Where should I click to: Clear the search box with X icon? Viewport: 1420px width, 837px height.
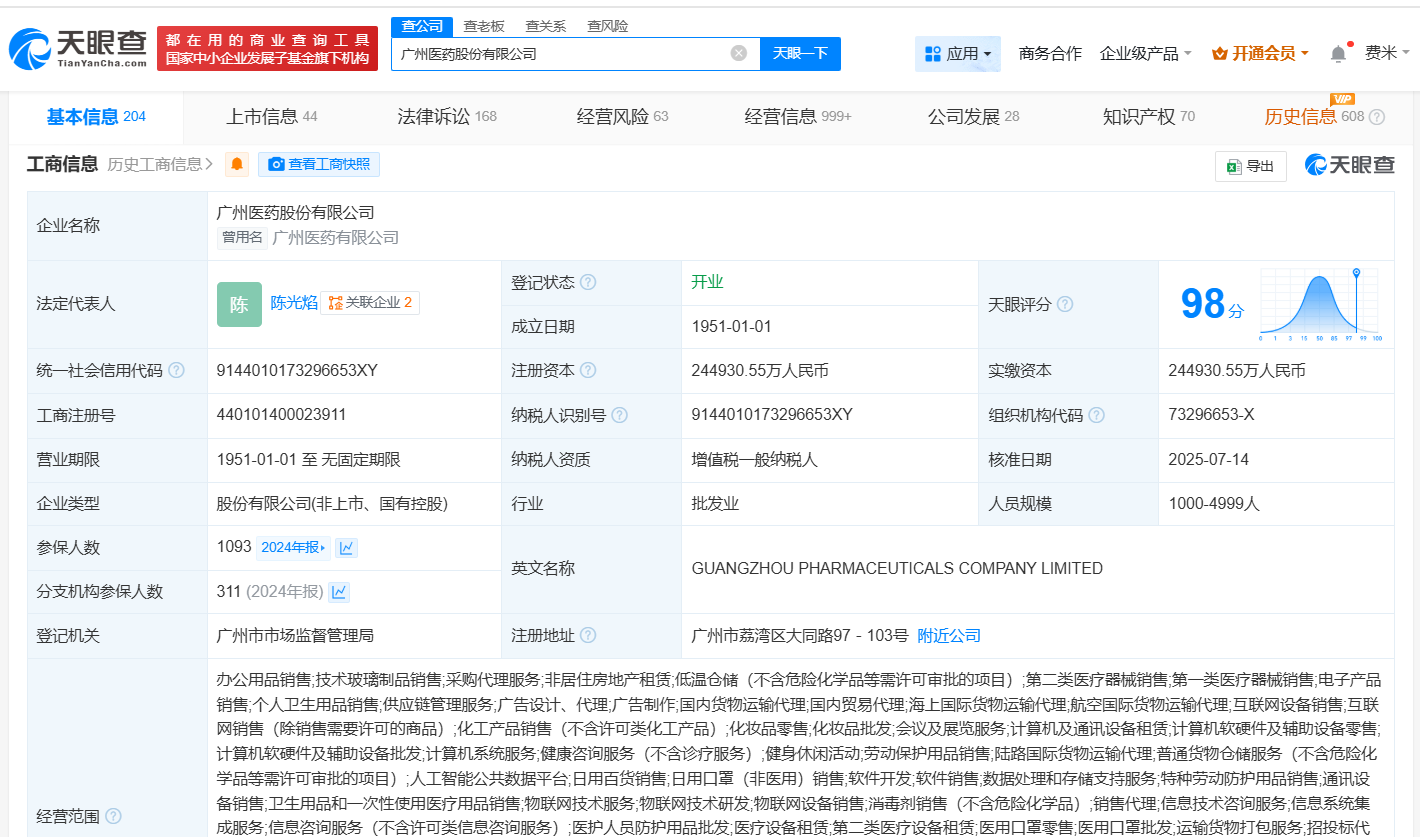click(739, 54)
